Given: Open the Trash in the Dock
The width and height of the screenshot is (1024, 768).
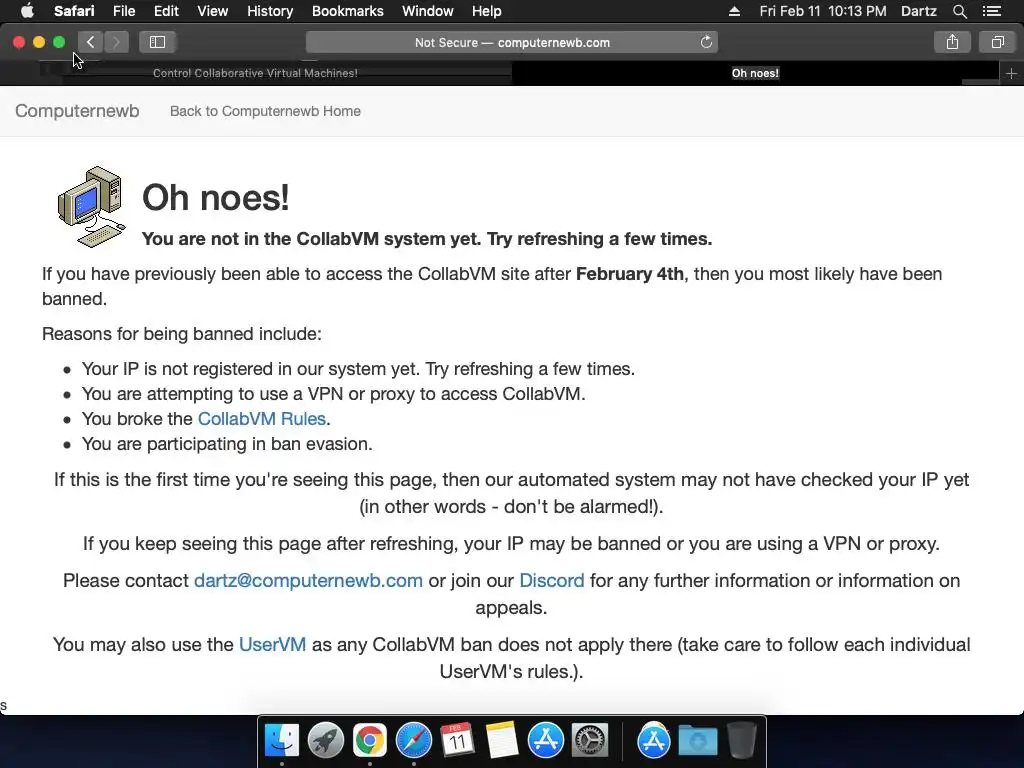Looking at the screenshot, I should click(741, 741).
